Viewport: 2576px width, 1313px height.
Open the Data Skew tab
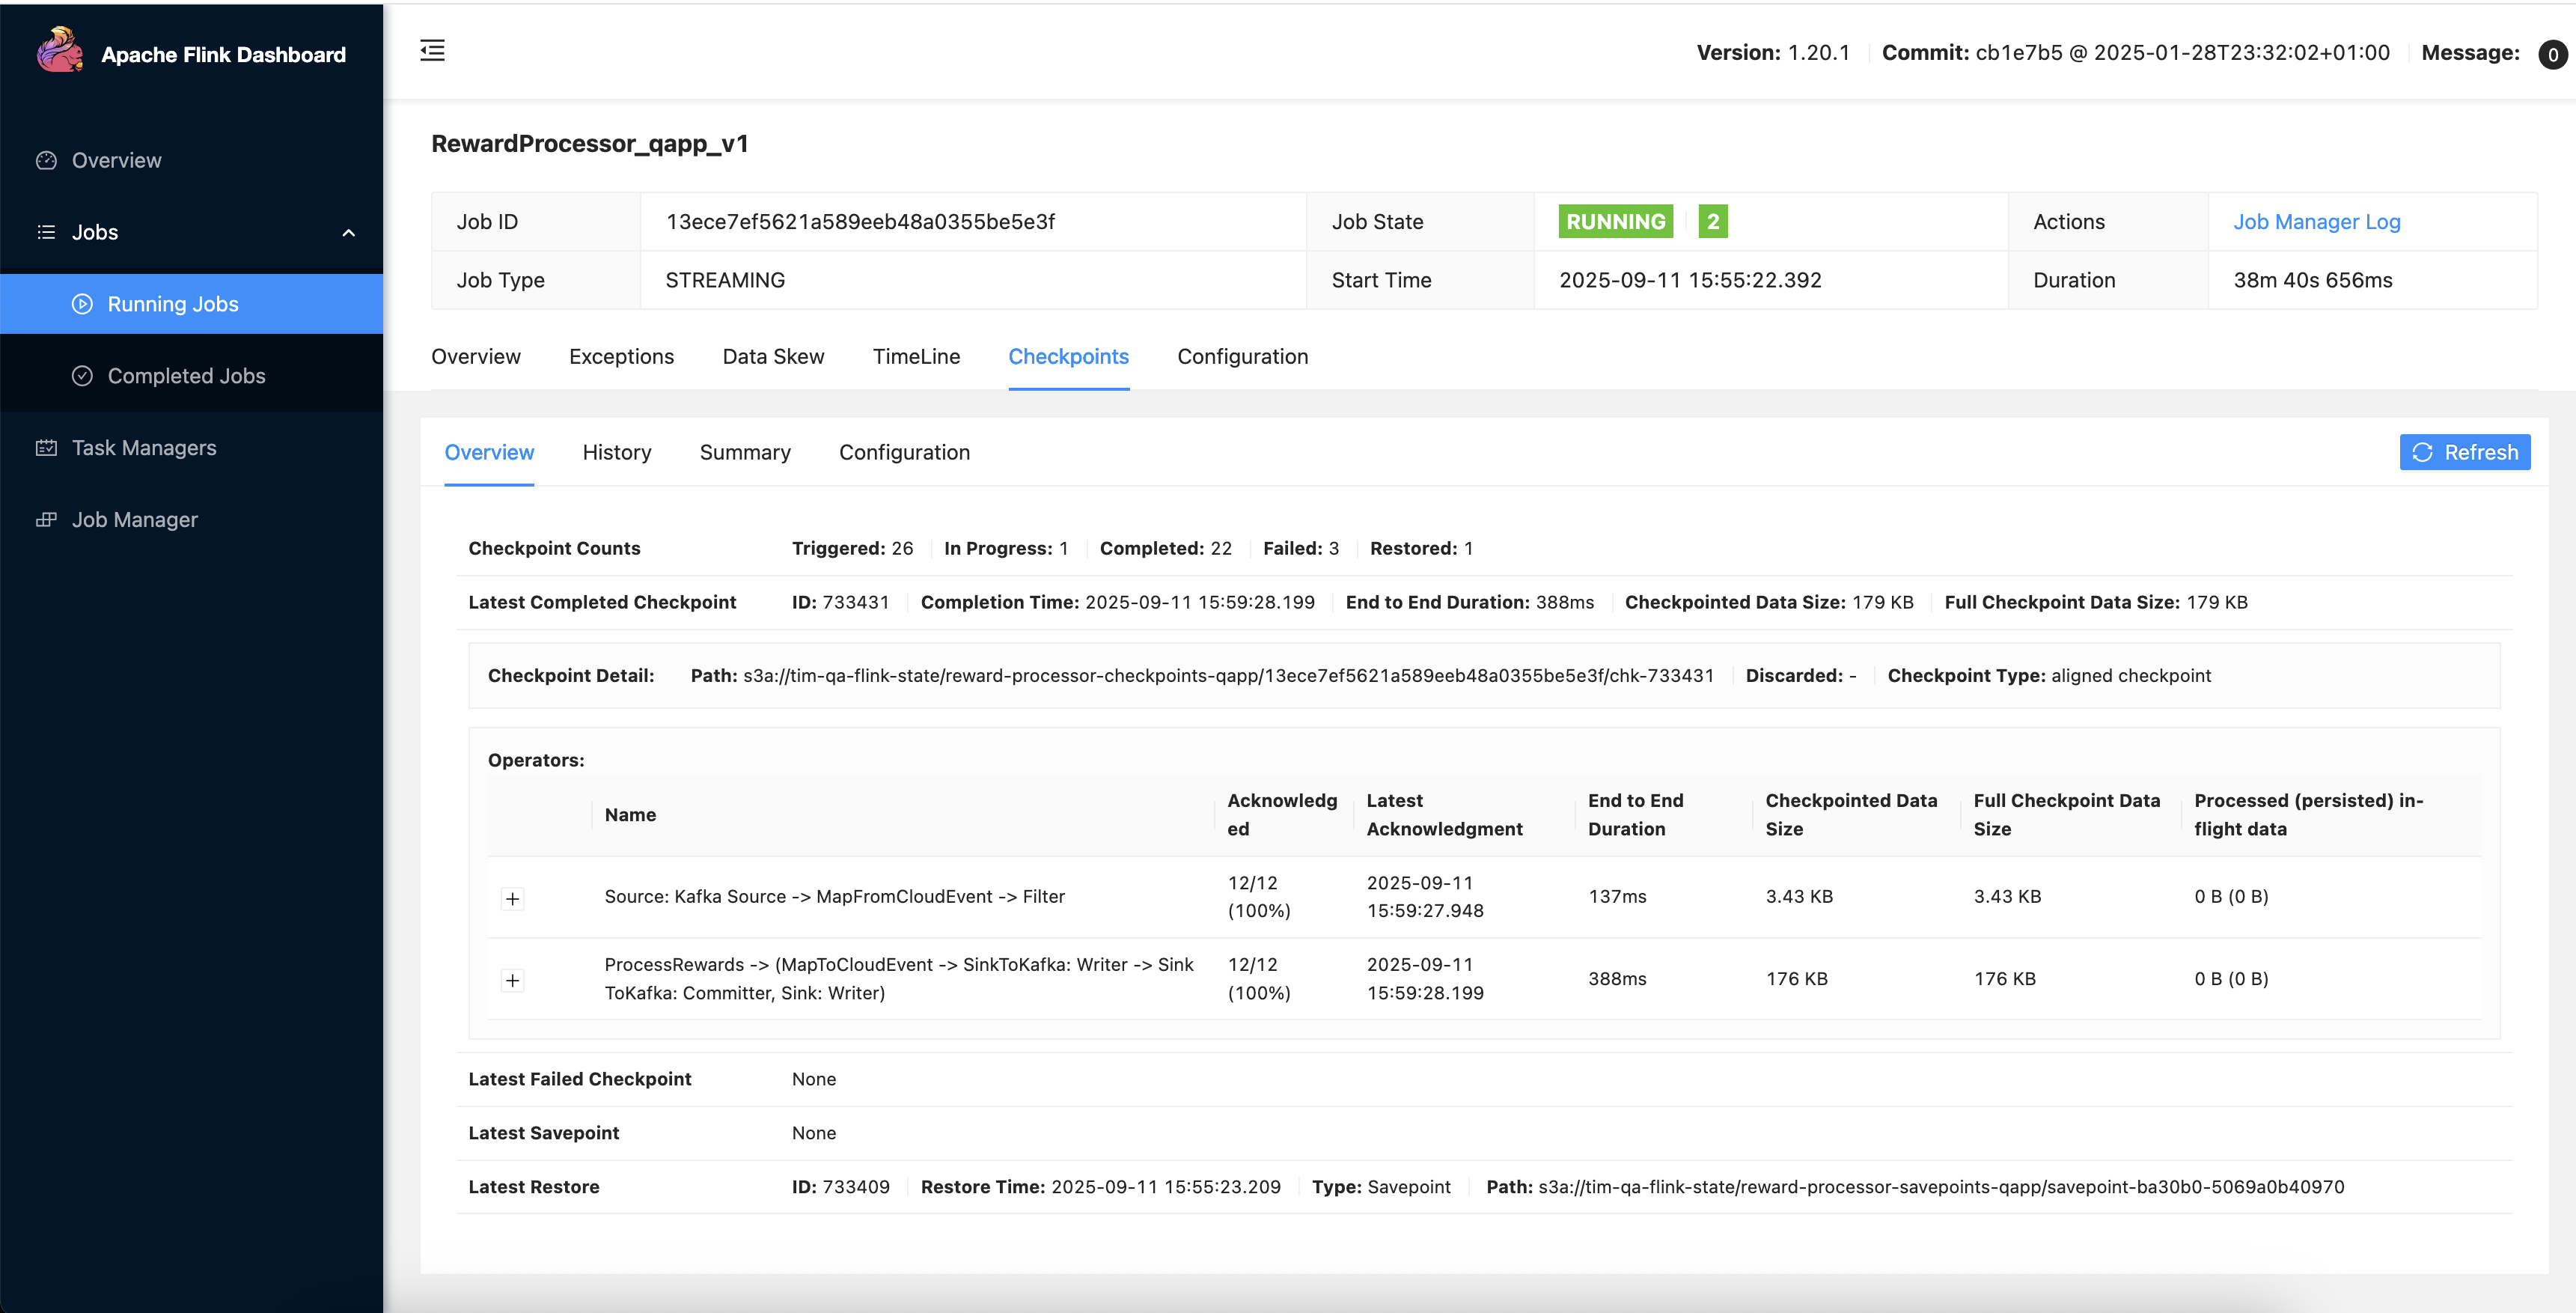click(x=773, y=357)
